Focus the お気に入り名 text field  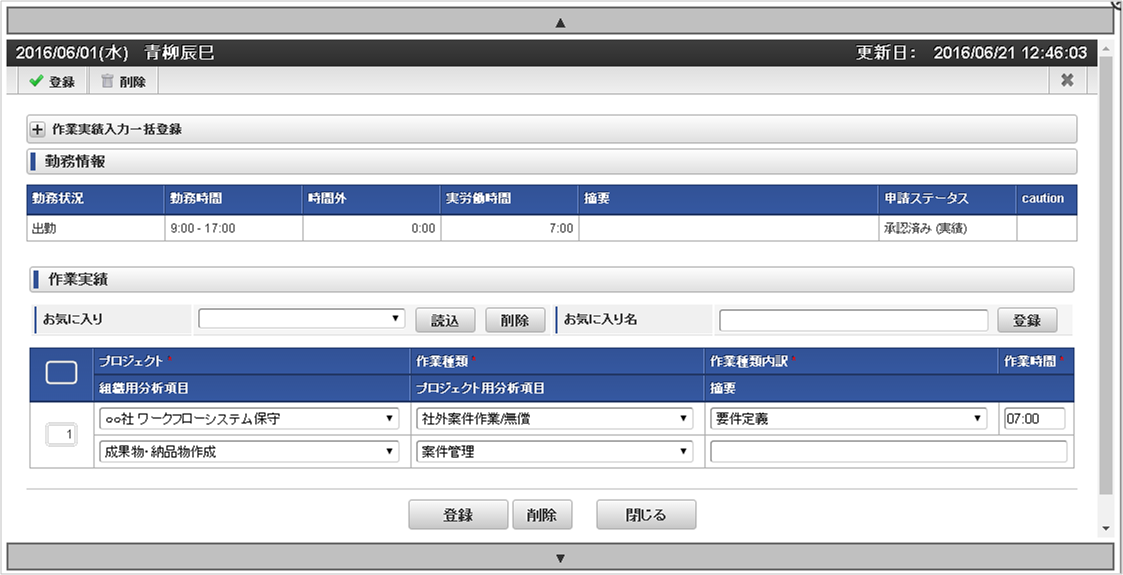[853, 320]
